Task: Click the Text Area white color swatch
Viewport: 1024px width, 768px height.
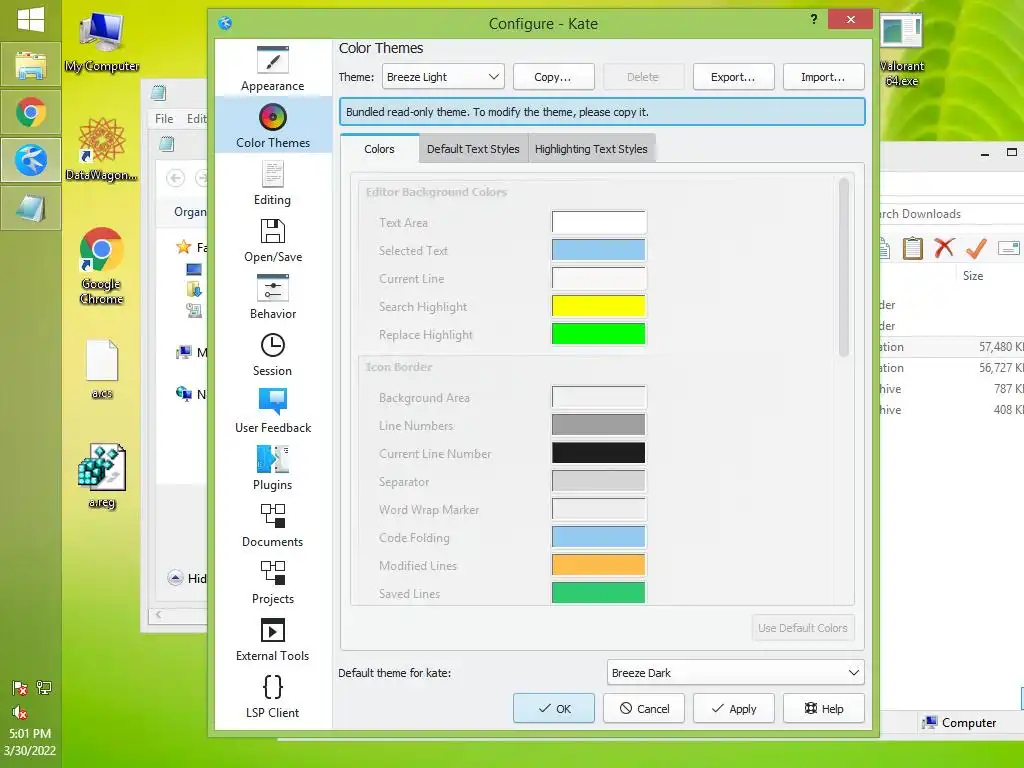Action: click(599, 222)
